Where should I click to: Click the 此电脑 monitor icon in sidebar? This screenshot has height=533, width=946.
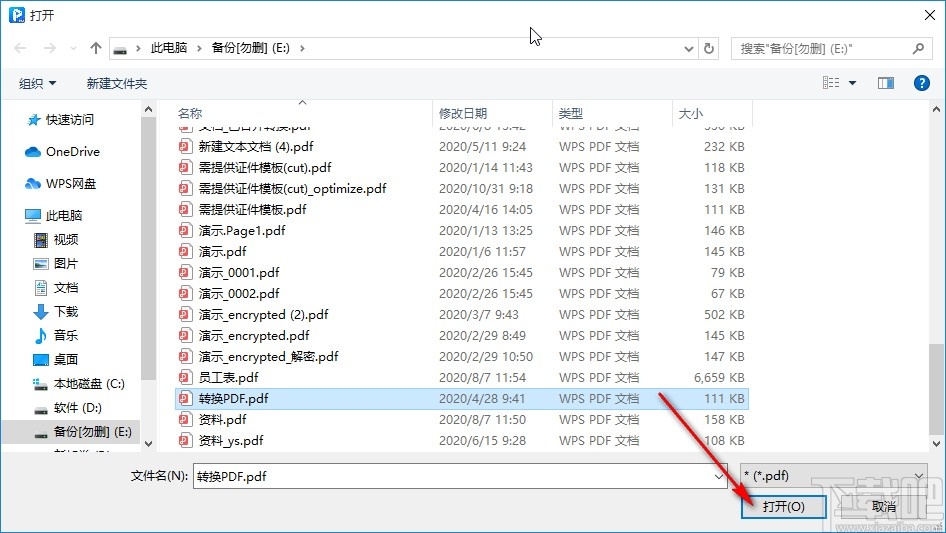(33, 215)
